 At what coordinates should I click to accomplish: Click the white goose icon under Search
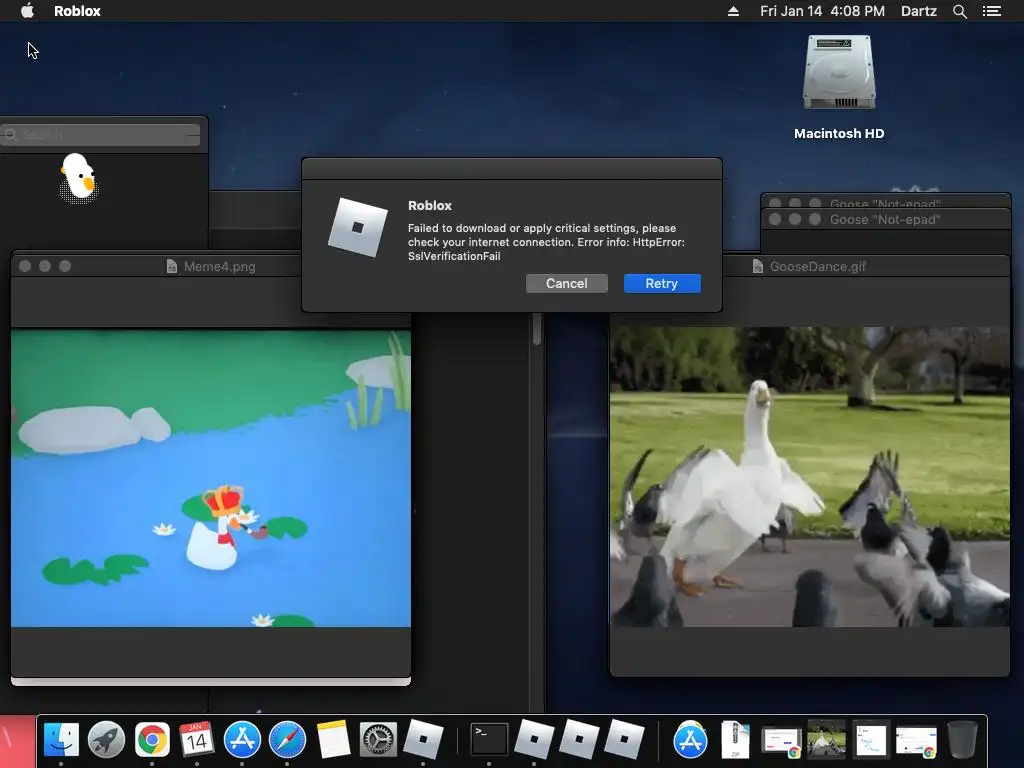click(78, 178)
